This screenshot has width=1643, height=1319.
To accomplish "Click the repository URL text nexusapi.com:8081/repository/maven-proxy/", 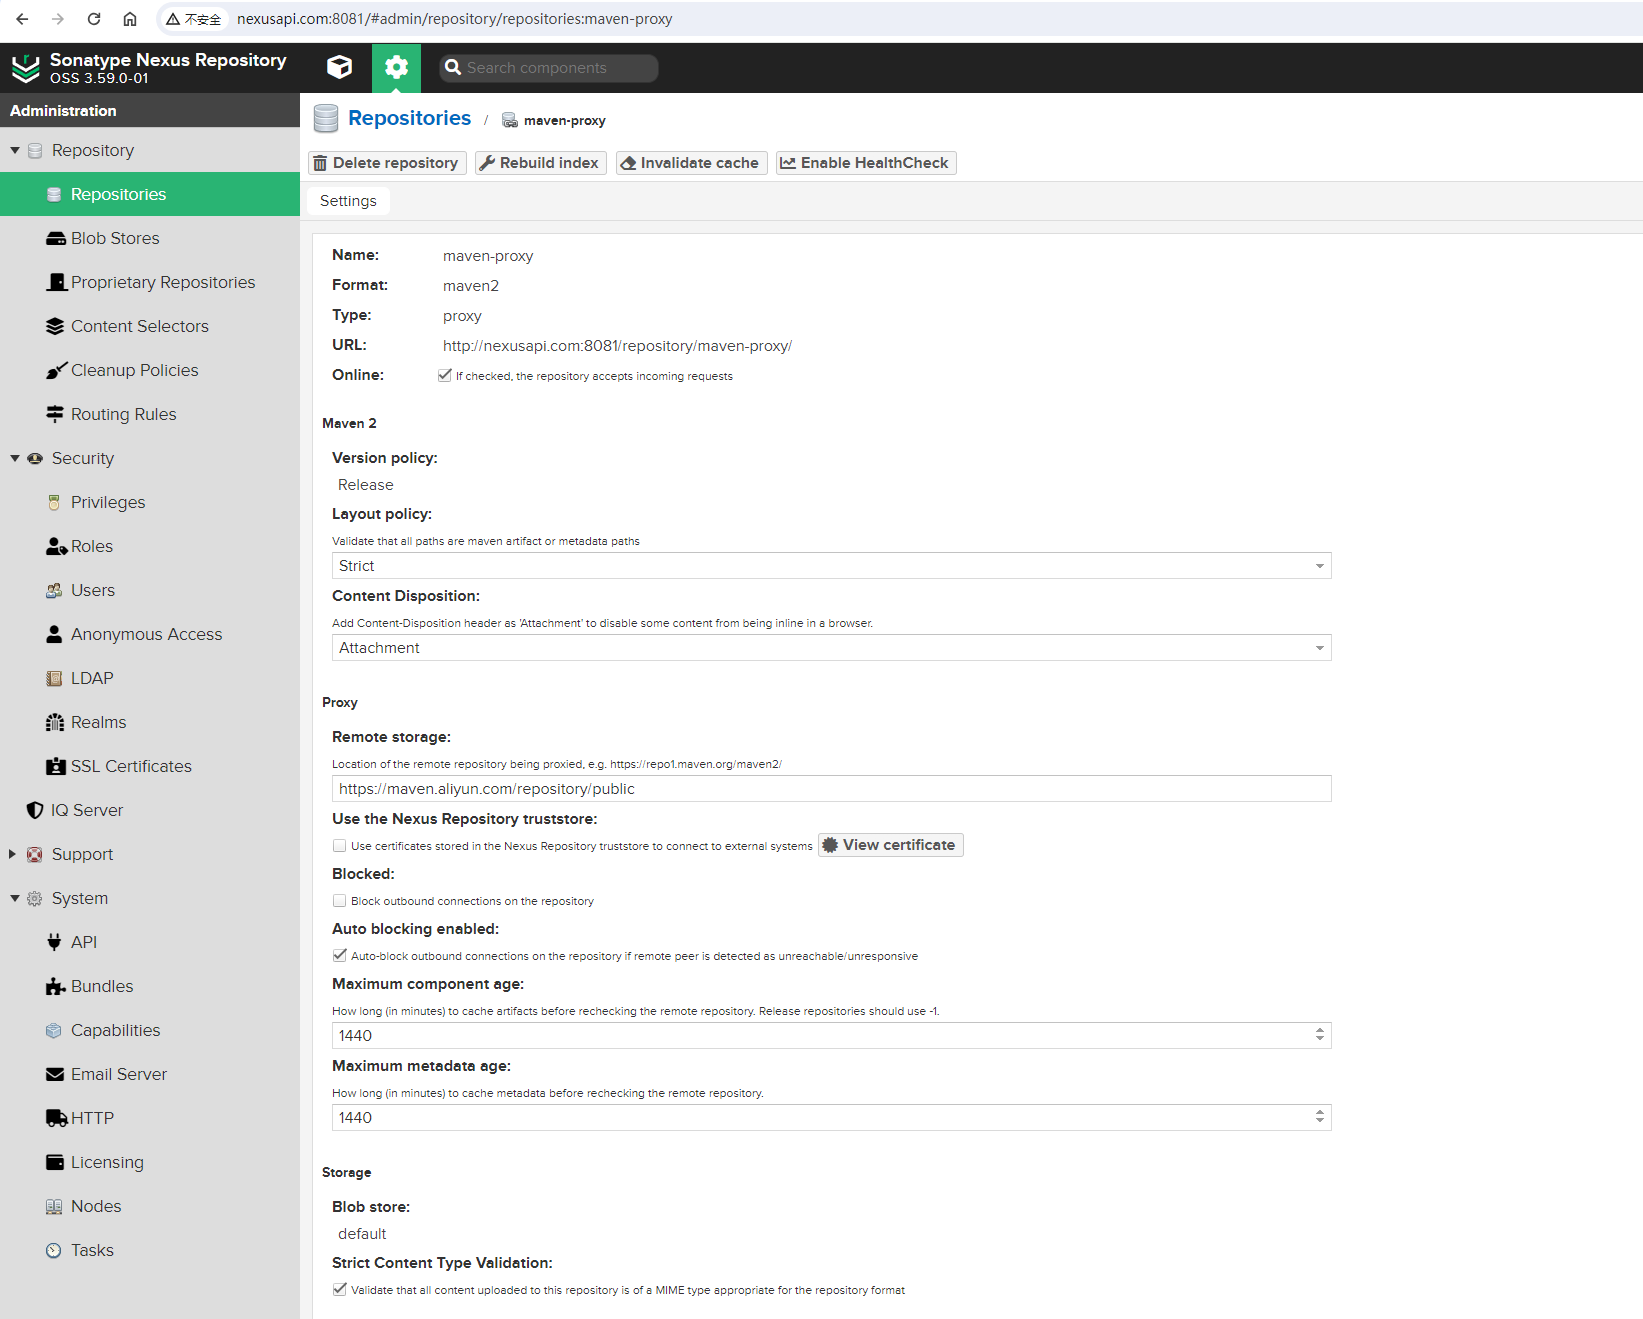I will (617, 346).
